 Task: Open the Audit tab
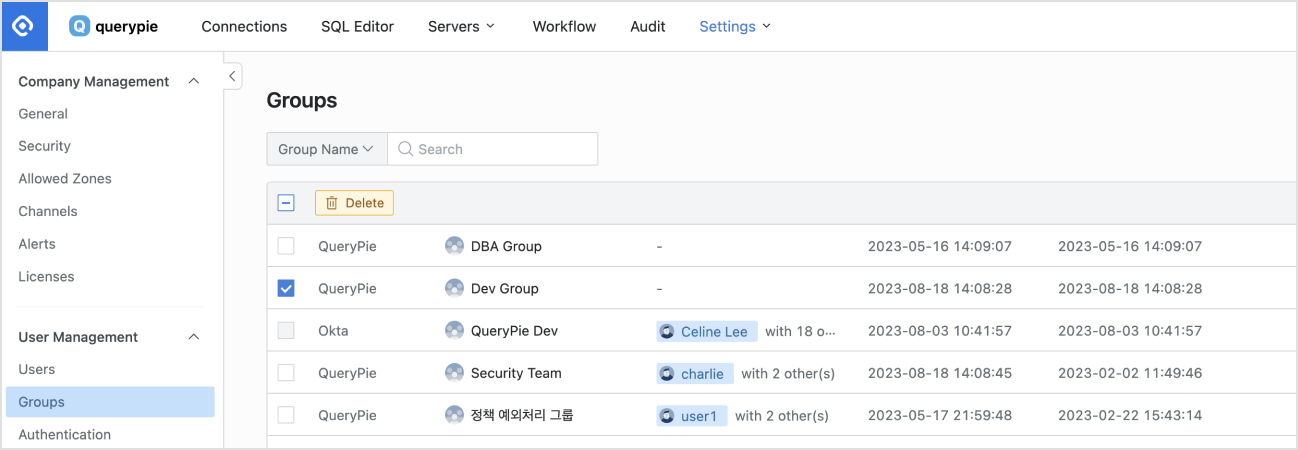click(648, 27)
